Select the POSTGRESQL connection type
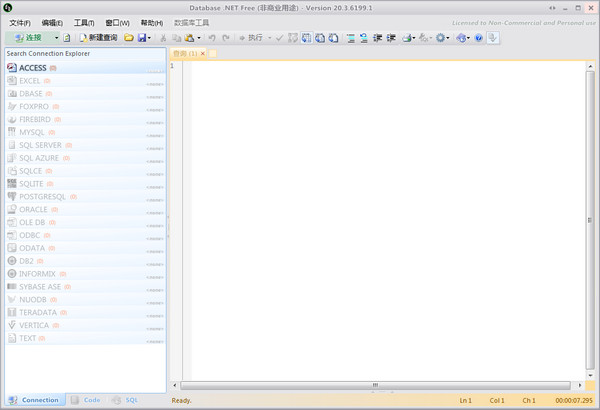Screen dimensions: 600x410 (42, 197)
